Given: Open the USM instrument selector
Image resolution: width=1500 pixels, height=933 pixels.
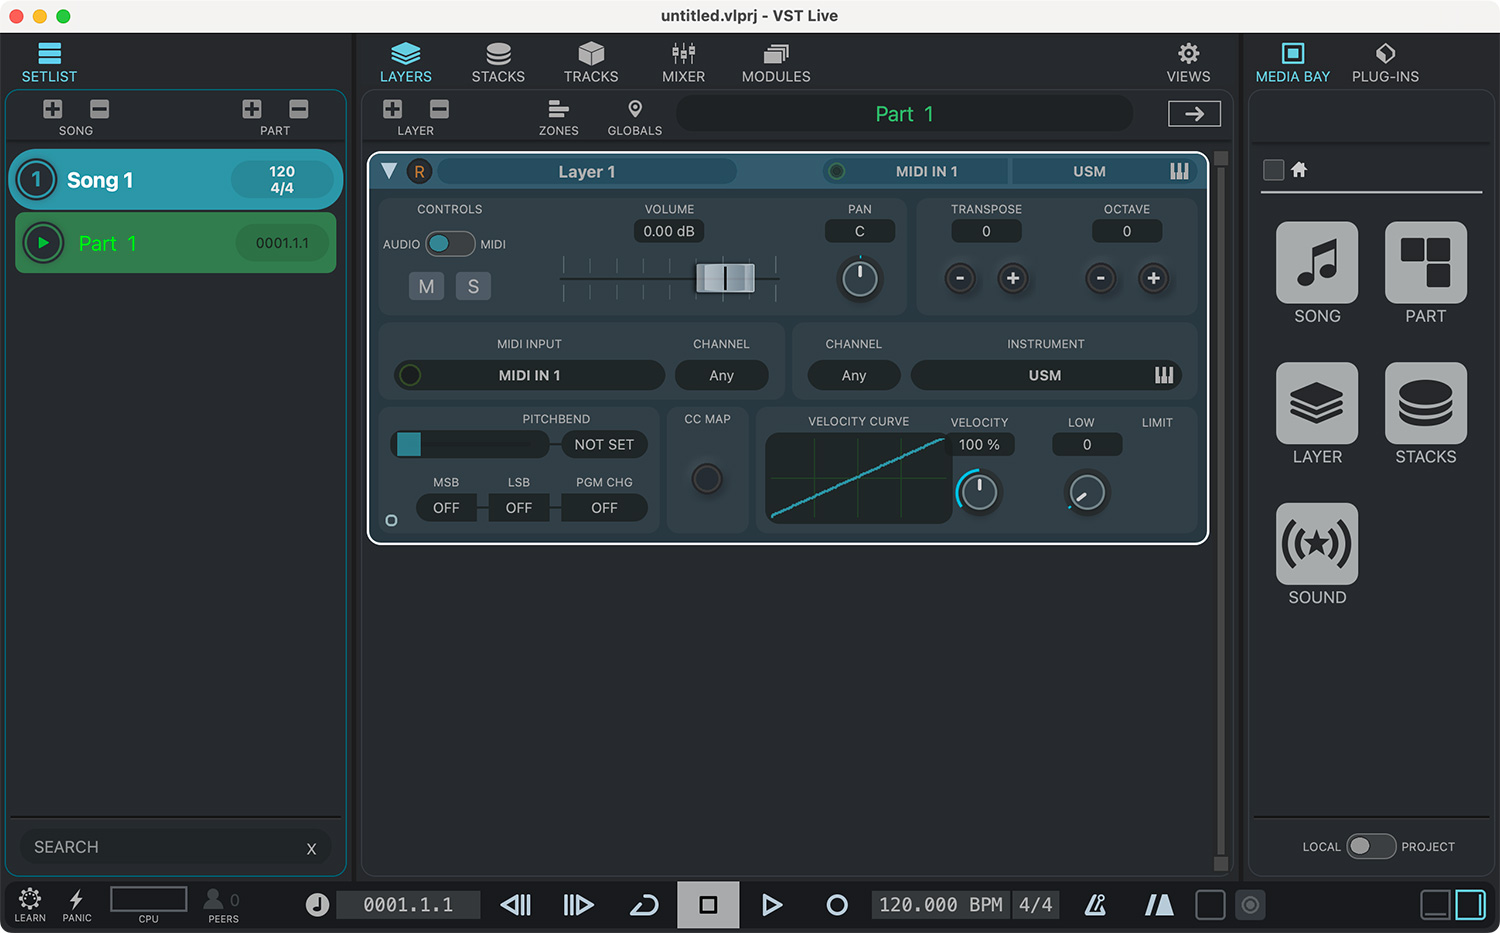Looking at the screenshot, I should [x=1046, y=375].
